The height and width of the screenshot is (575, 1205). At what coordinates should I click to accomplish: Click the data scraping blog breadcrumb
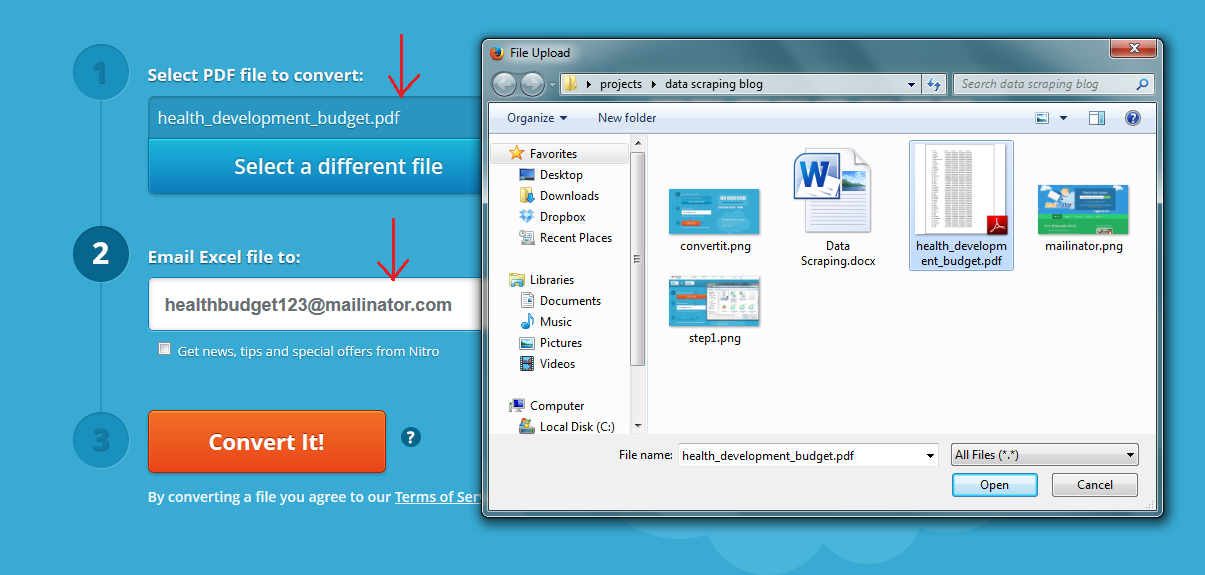pos(713,84)
